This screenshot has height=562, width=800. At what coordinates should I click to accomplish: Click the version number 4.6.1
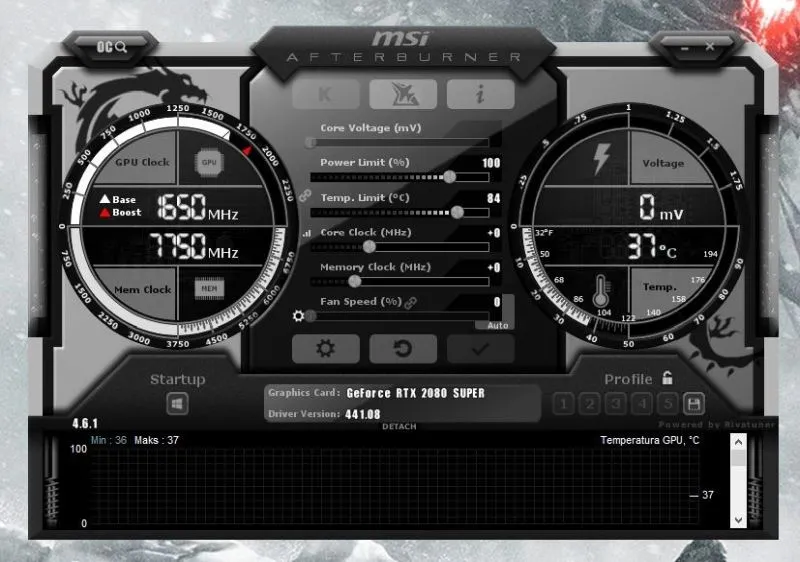[85, 423]
